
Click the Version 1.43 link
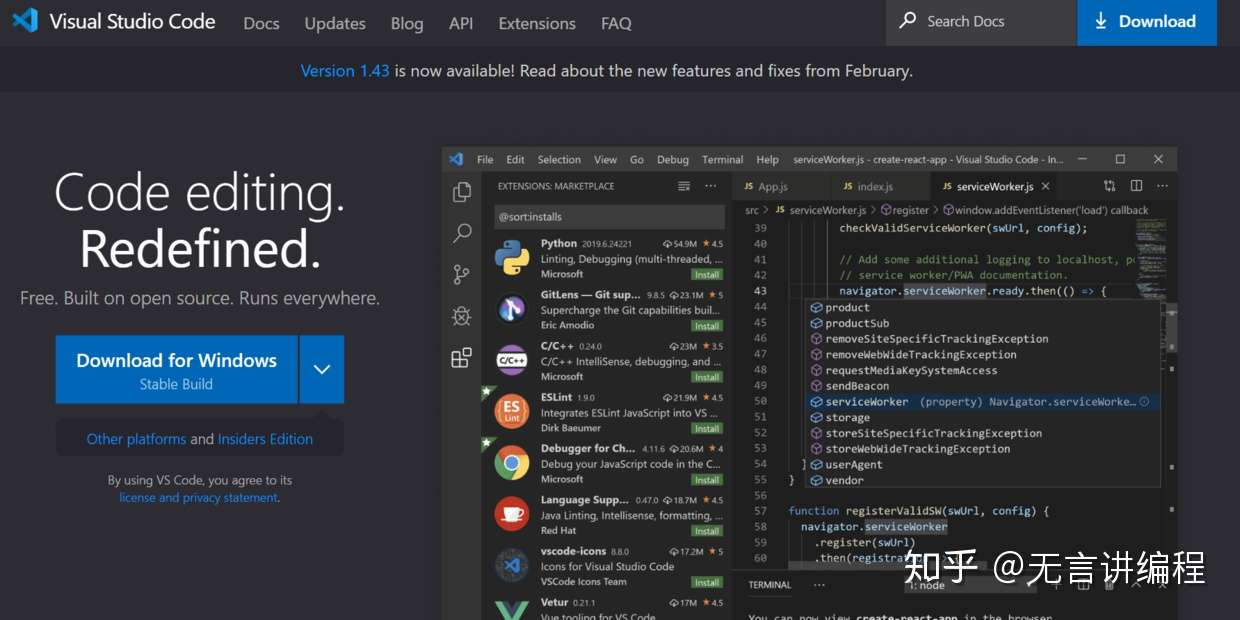[x=345, y=71]
